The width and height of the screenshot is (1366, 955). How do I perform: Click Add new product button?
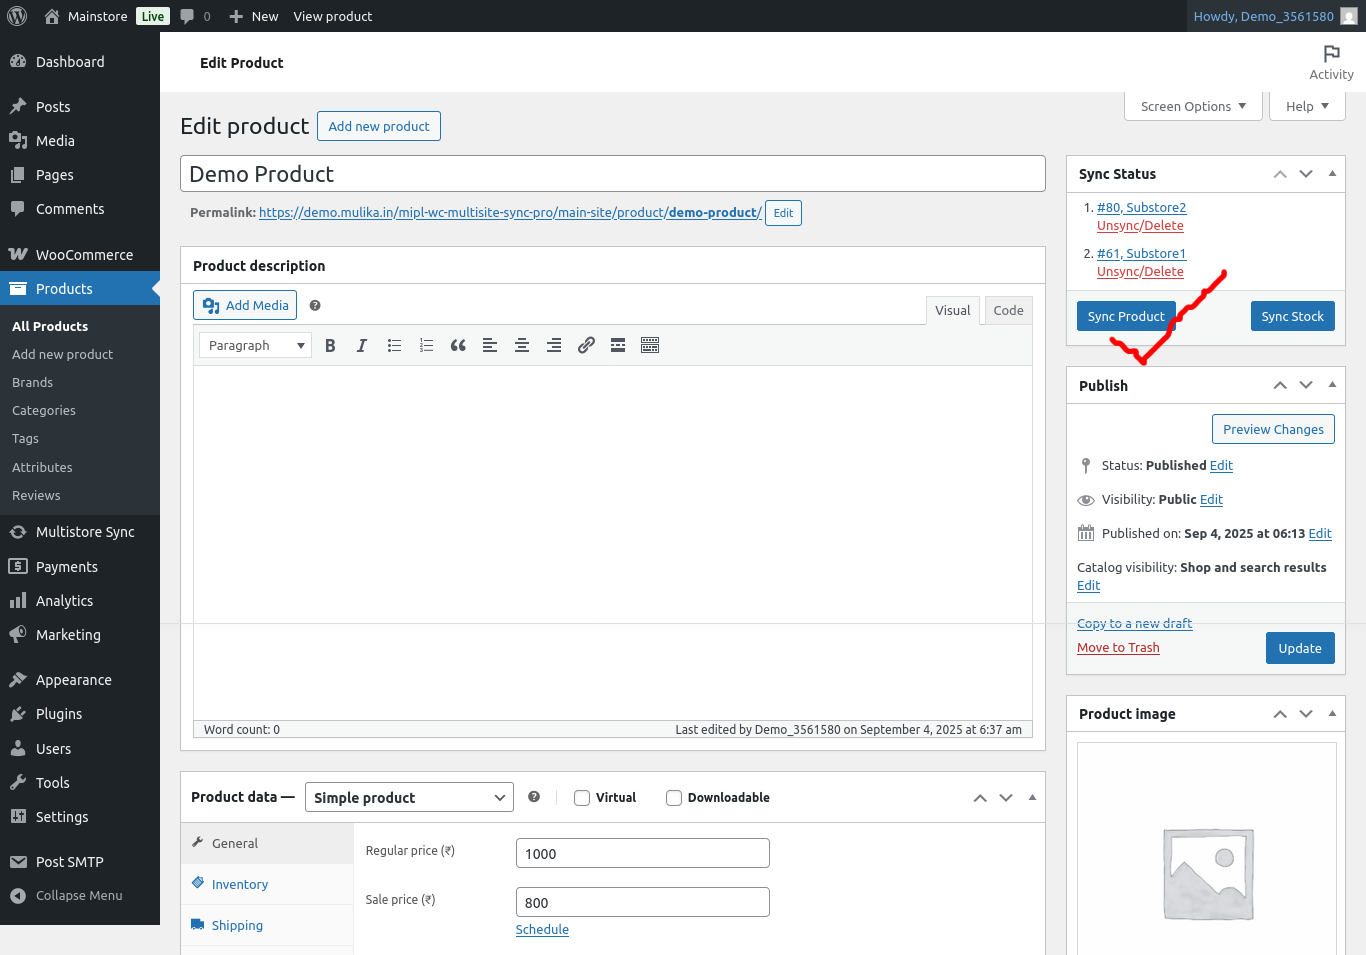[x=379, y=126]
